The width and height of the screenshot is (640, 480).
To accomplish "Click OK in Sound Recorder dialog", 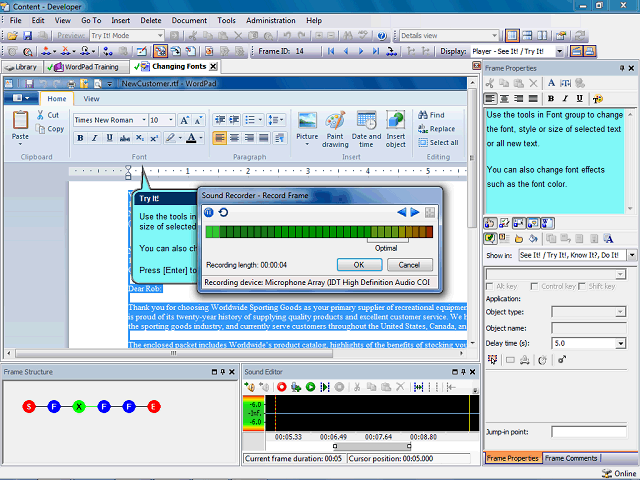I will point(359,265).
